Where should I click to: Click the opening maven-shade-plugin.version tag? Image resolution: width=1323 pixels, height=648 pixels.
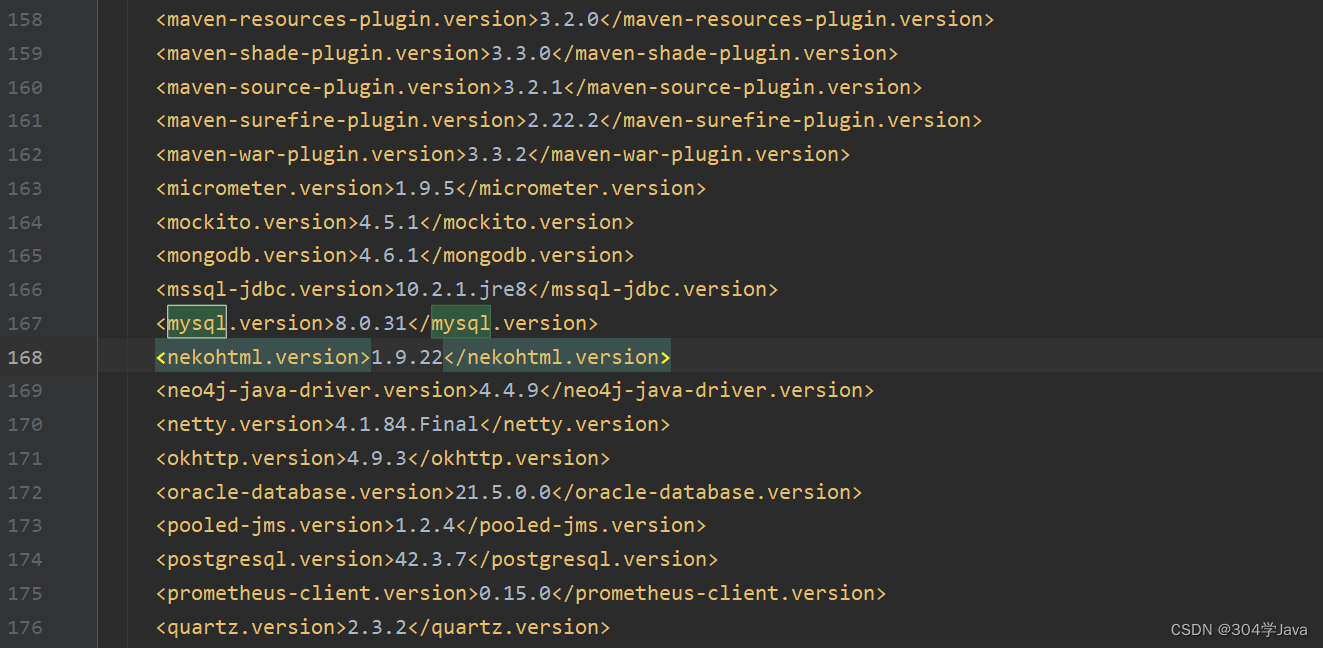323,53
